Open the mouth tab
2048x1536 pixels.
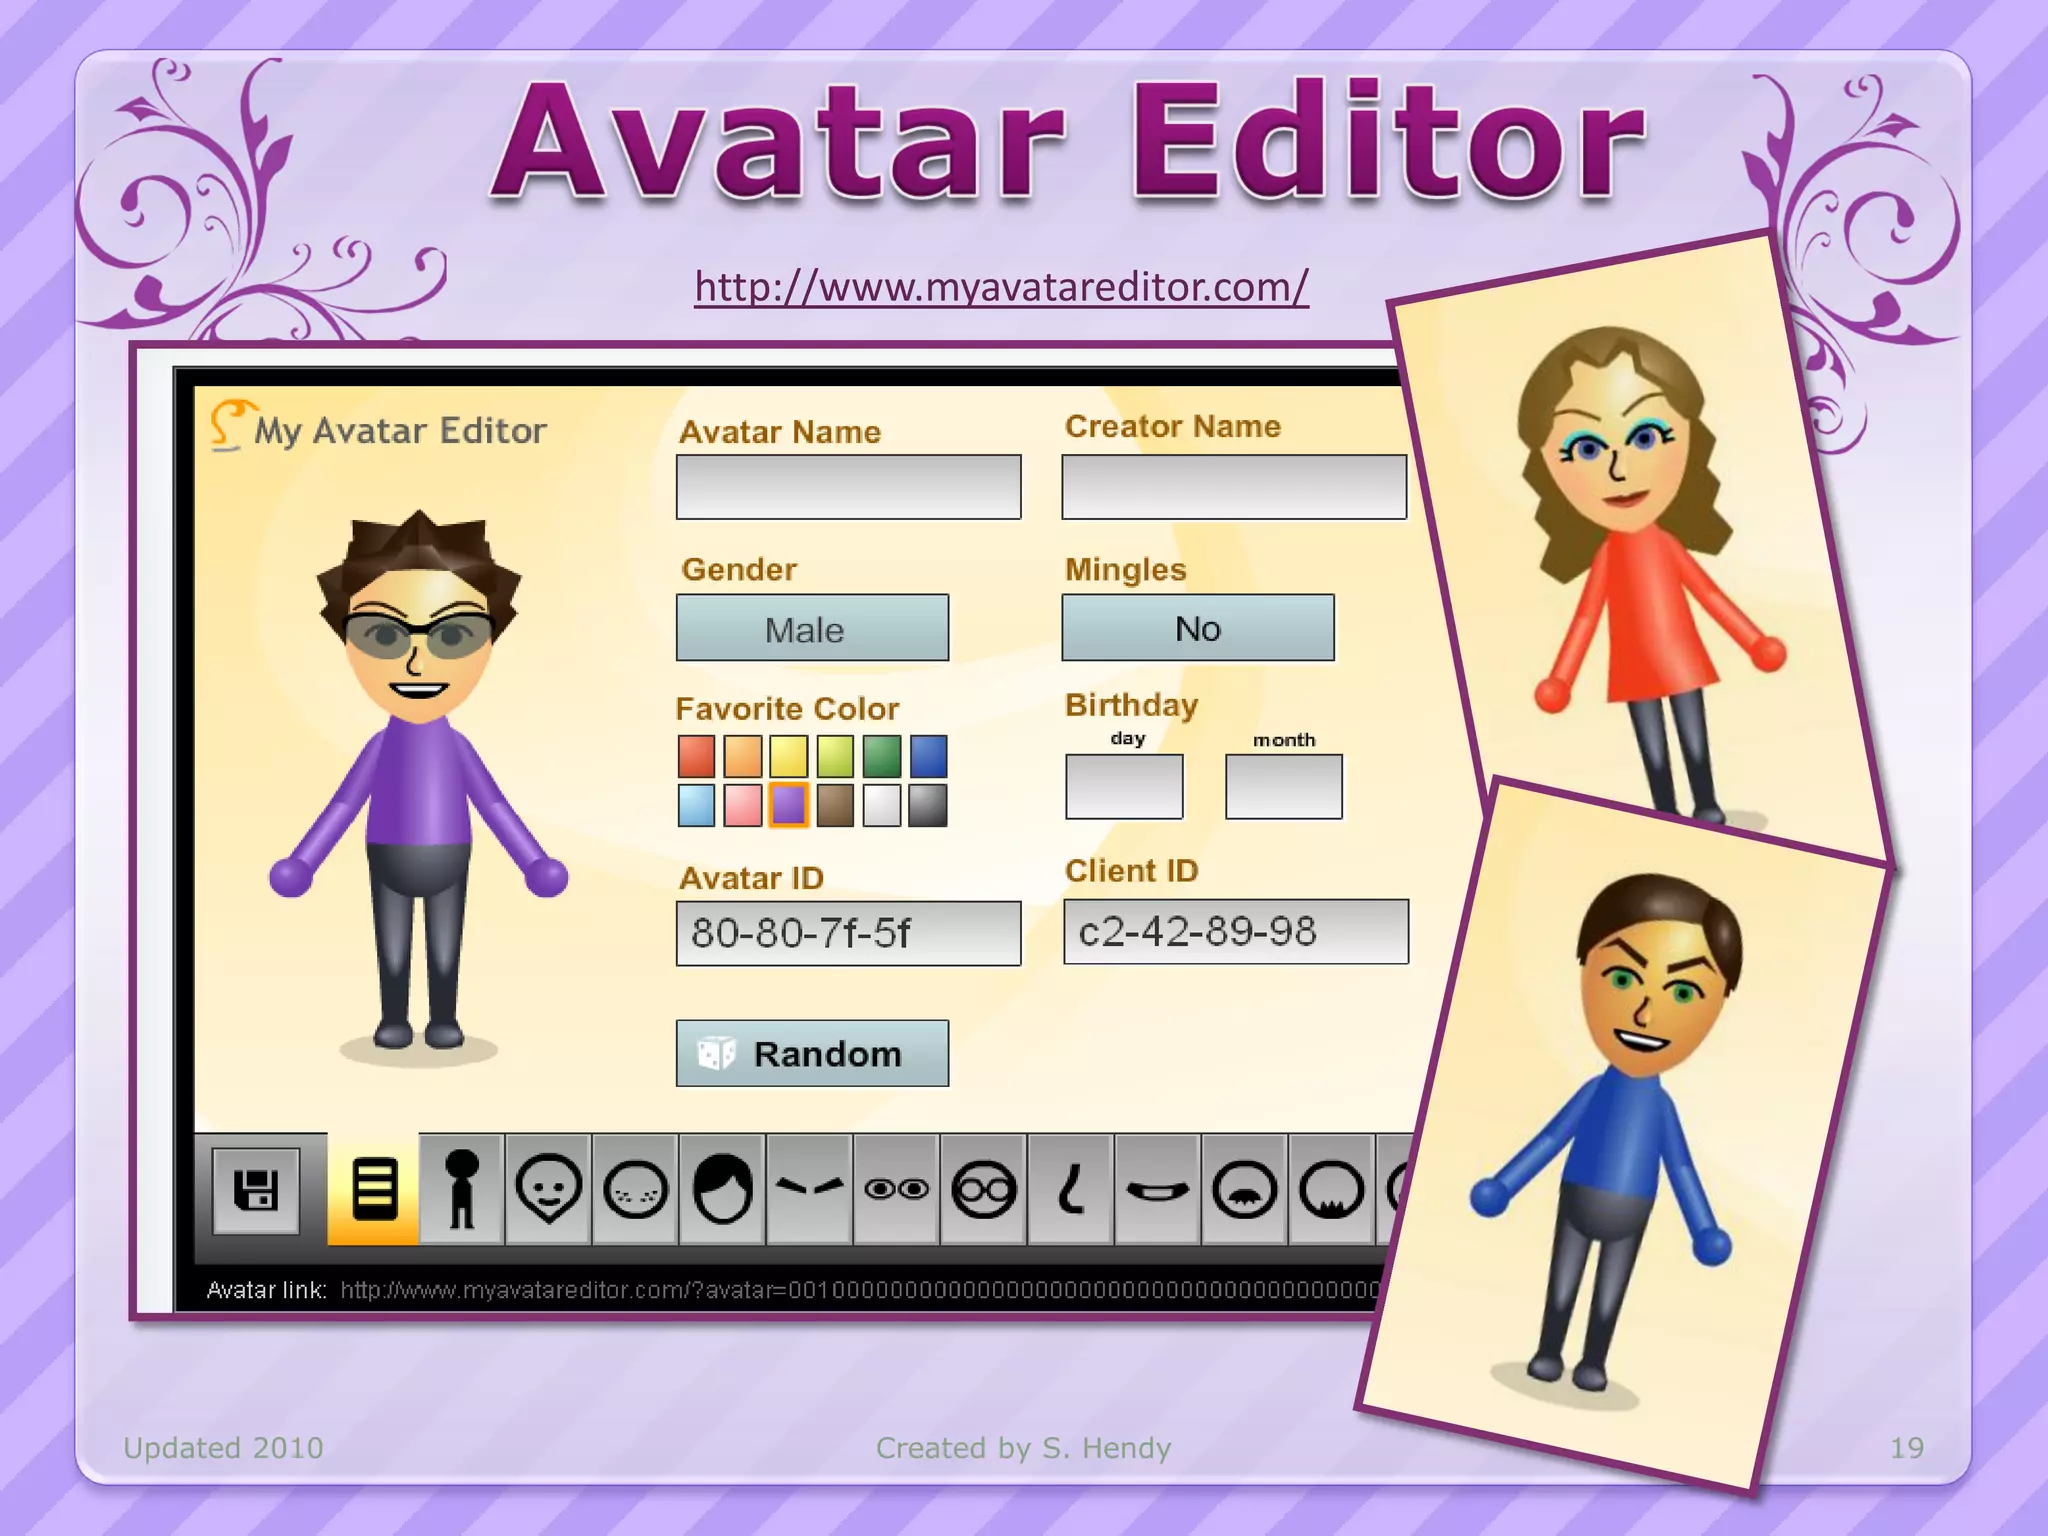tap(1157, 1189)
